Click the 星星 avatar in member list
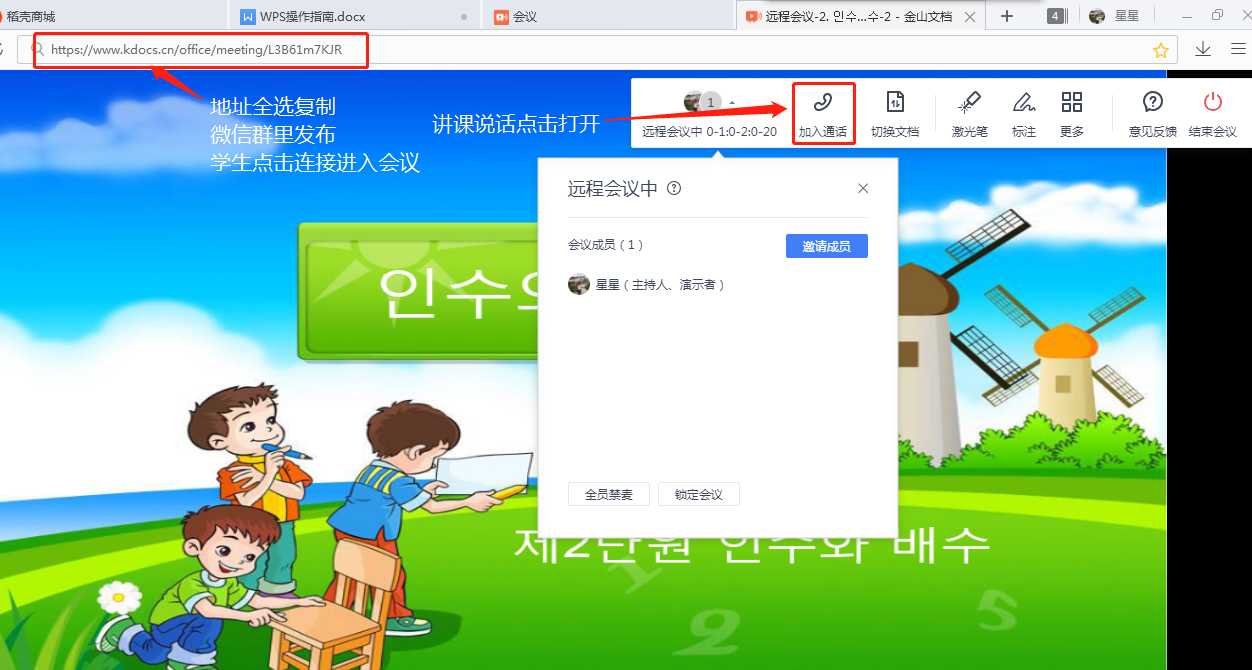The image size is (1252, 670). point(578,285)
